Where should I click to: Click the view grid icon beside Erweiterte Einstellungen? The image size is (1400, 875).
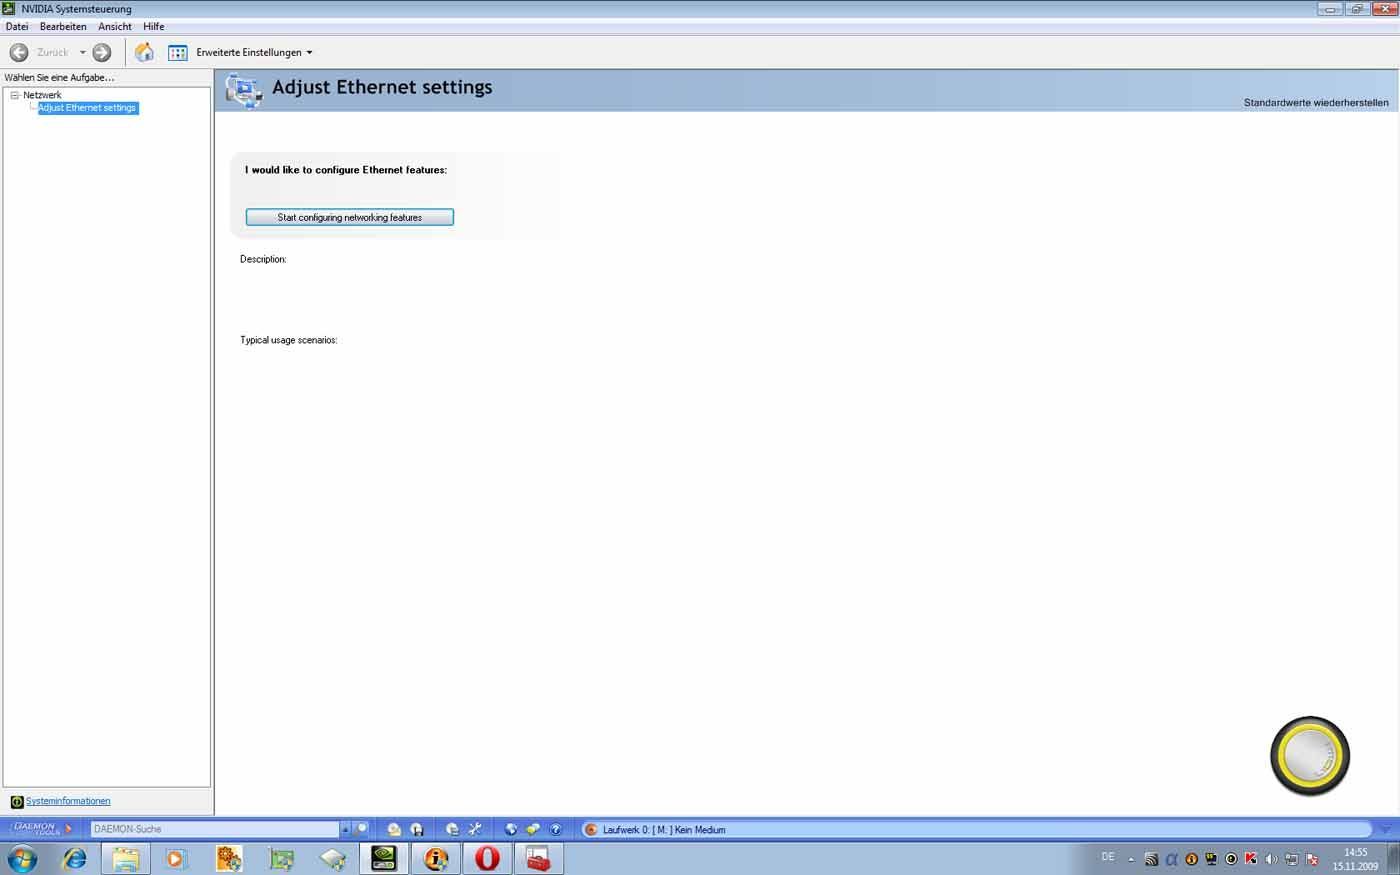178,52
